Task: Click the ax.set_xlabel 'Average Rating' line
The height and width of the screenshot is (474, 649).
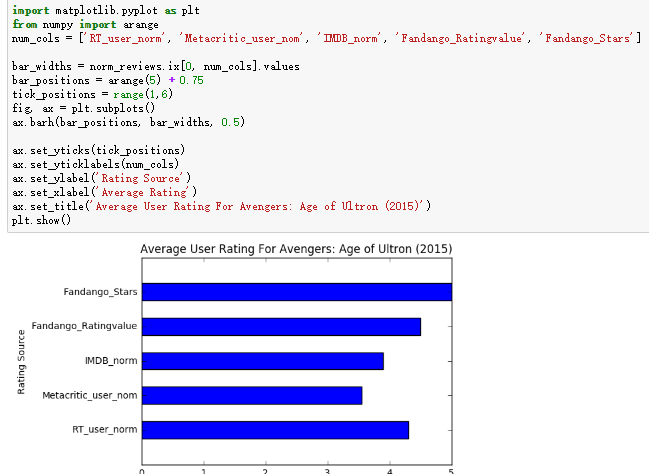Action: tap(104, 192)
